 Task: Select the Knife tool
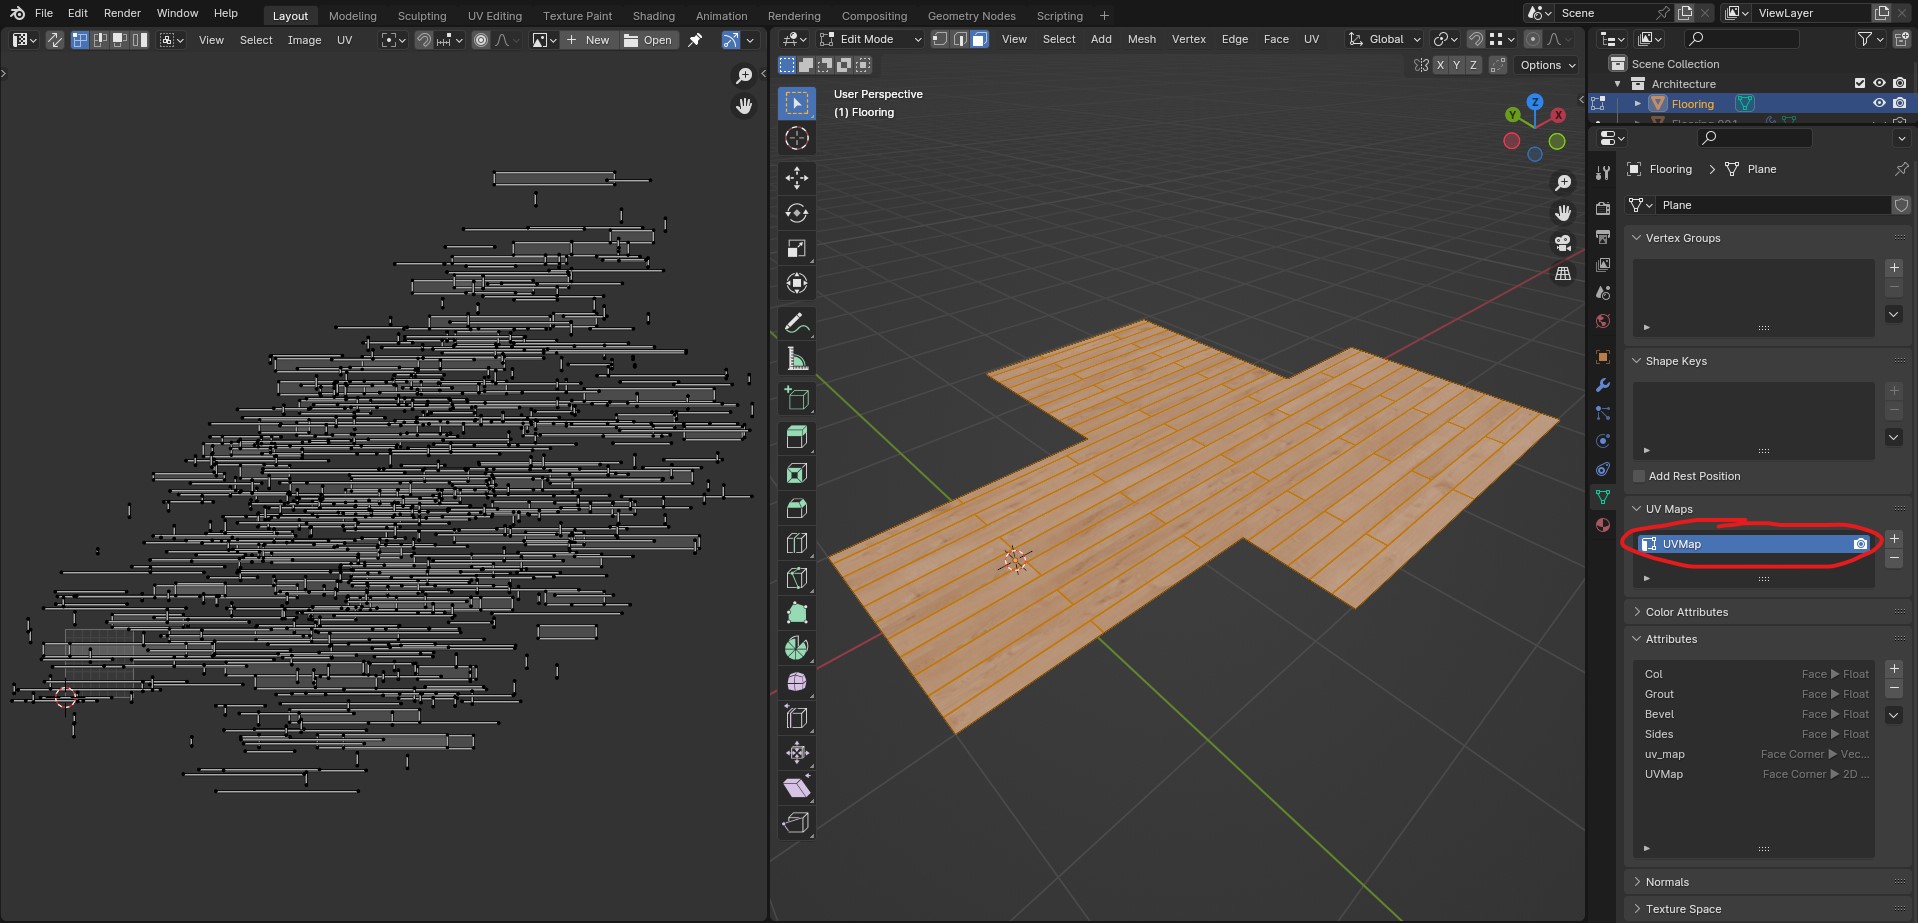pyautogui.click(x=796, y=578)
